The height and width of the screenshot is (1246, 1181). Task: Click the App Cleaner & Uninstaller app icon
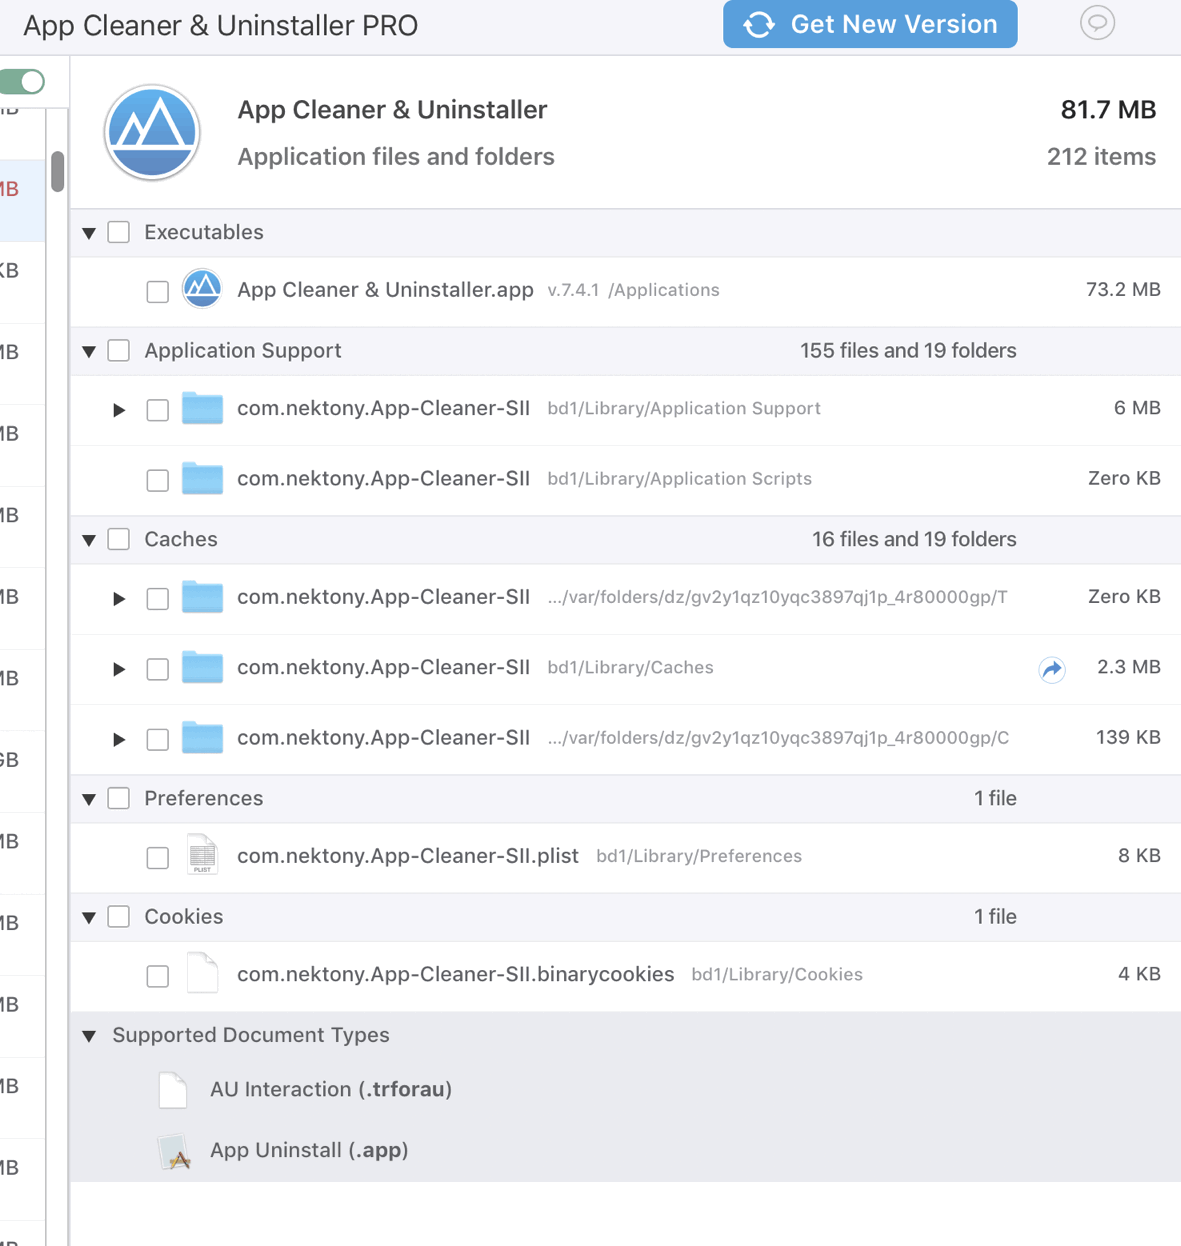tap(152, 132)
